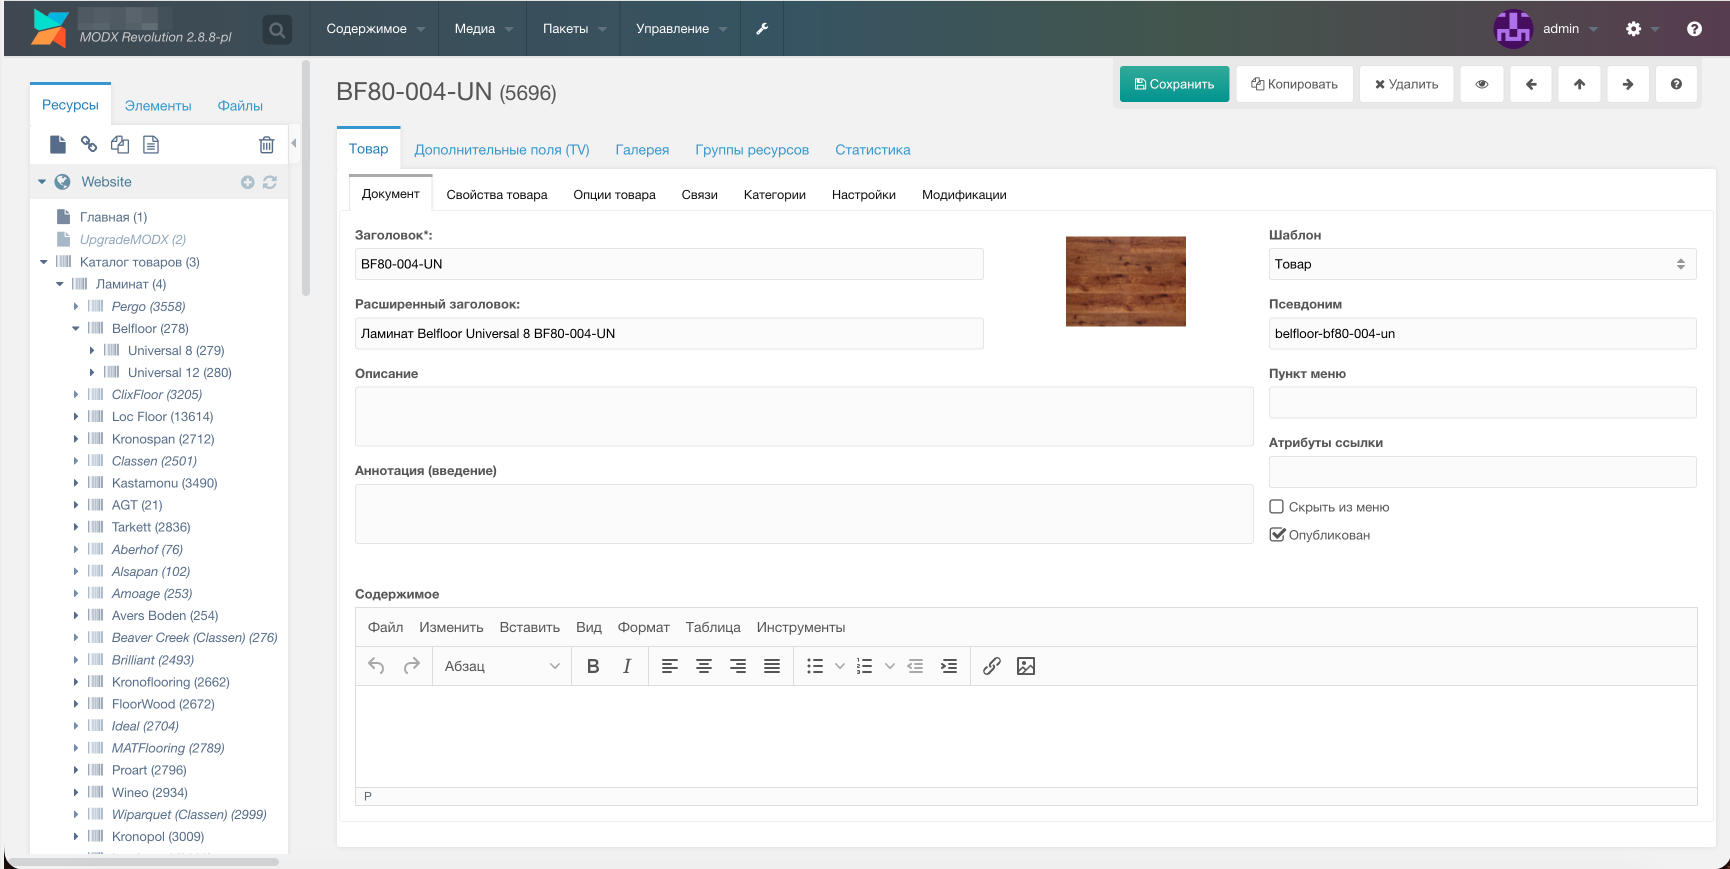Align text to center in the editor

704,666
